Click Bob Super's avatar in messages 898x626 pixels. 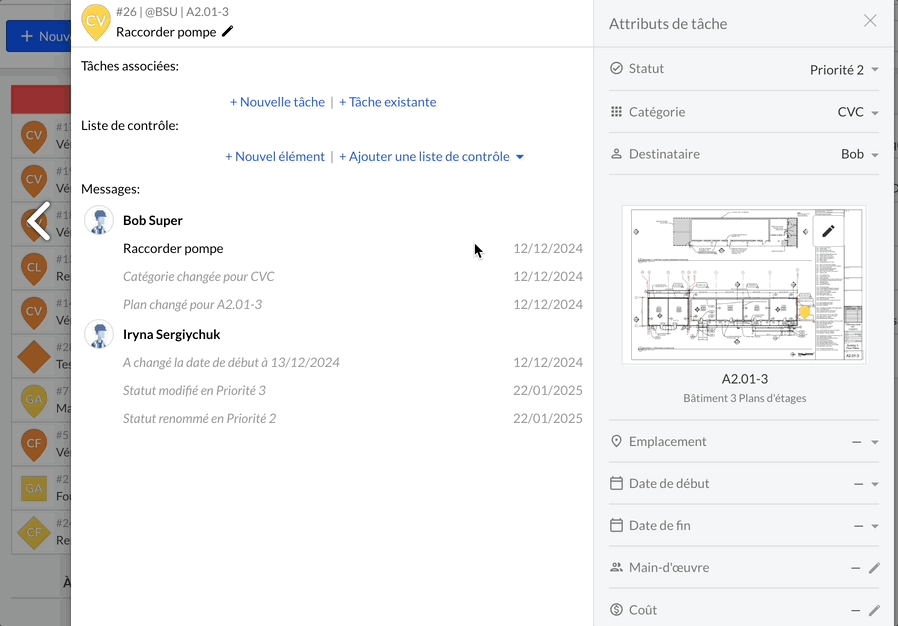tap(99, 221)
